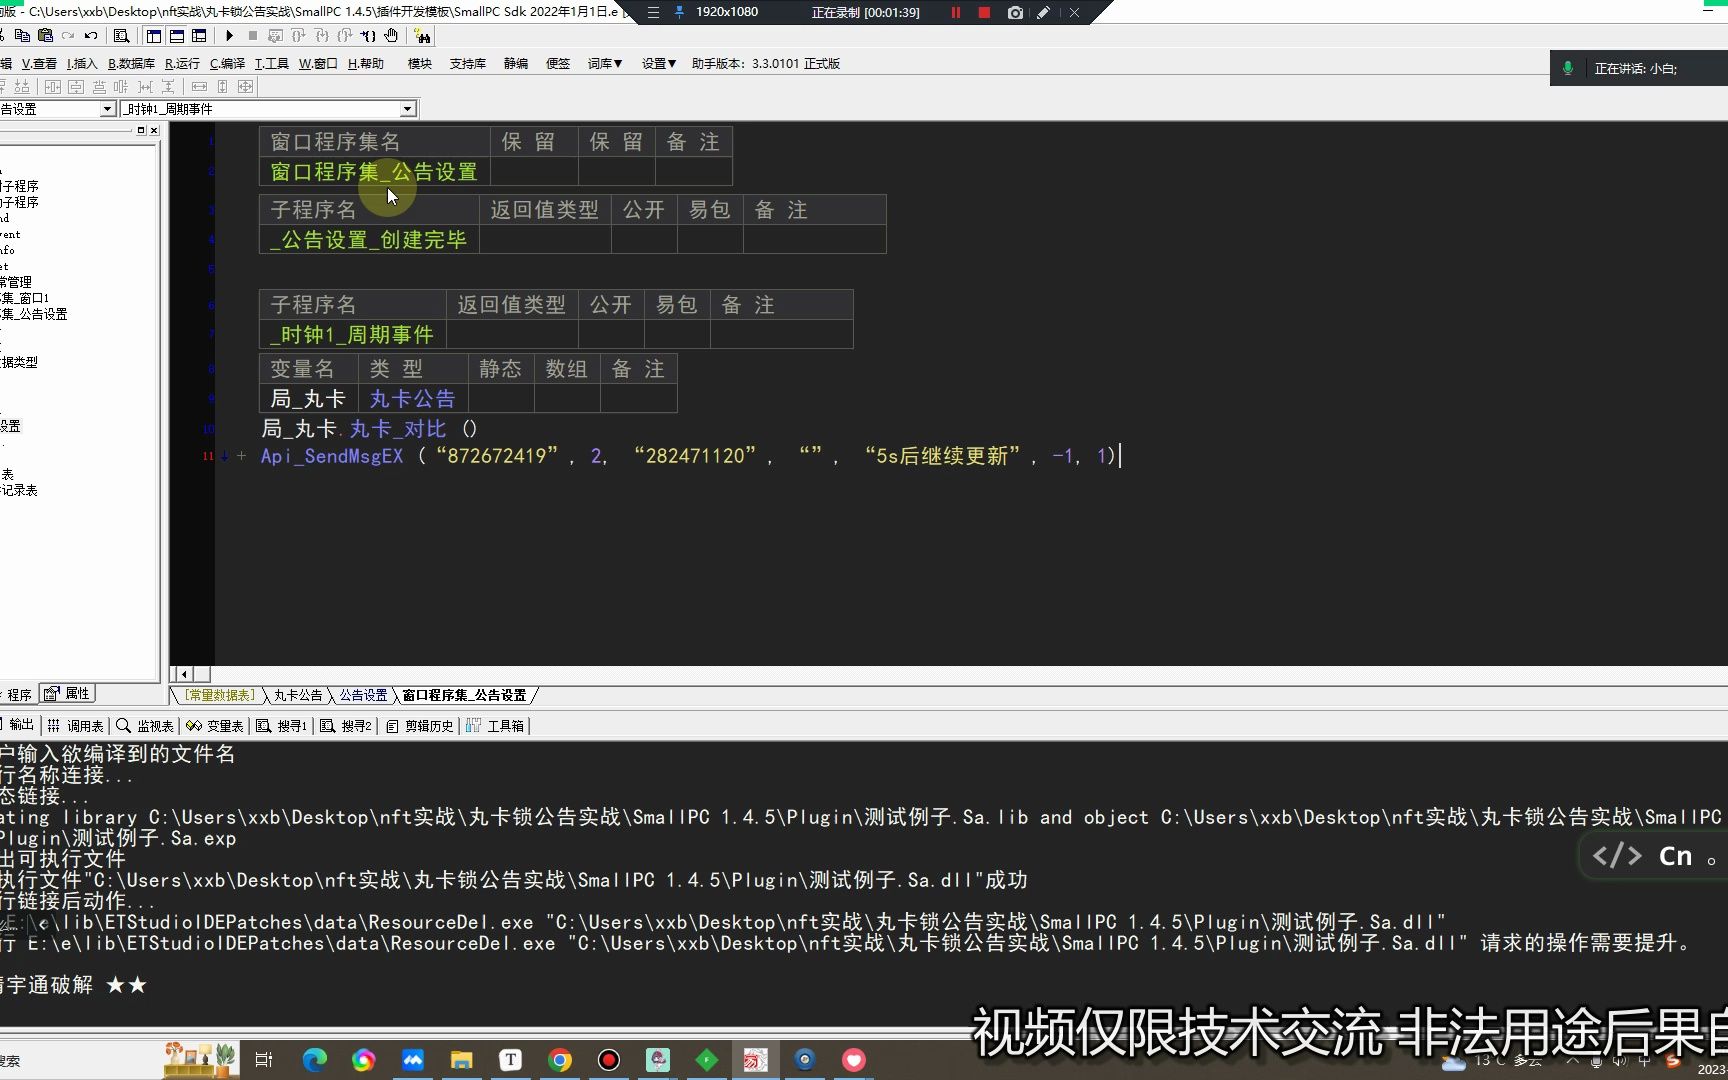1728x1080 pixels.
Task: Toggle the bottom status panel layout icon
Action: [177, 36]
